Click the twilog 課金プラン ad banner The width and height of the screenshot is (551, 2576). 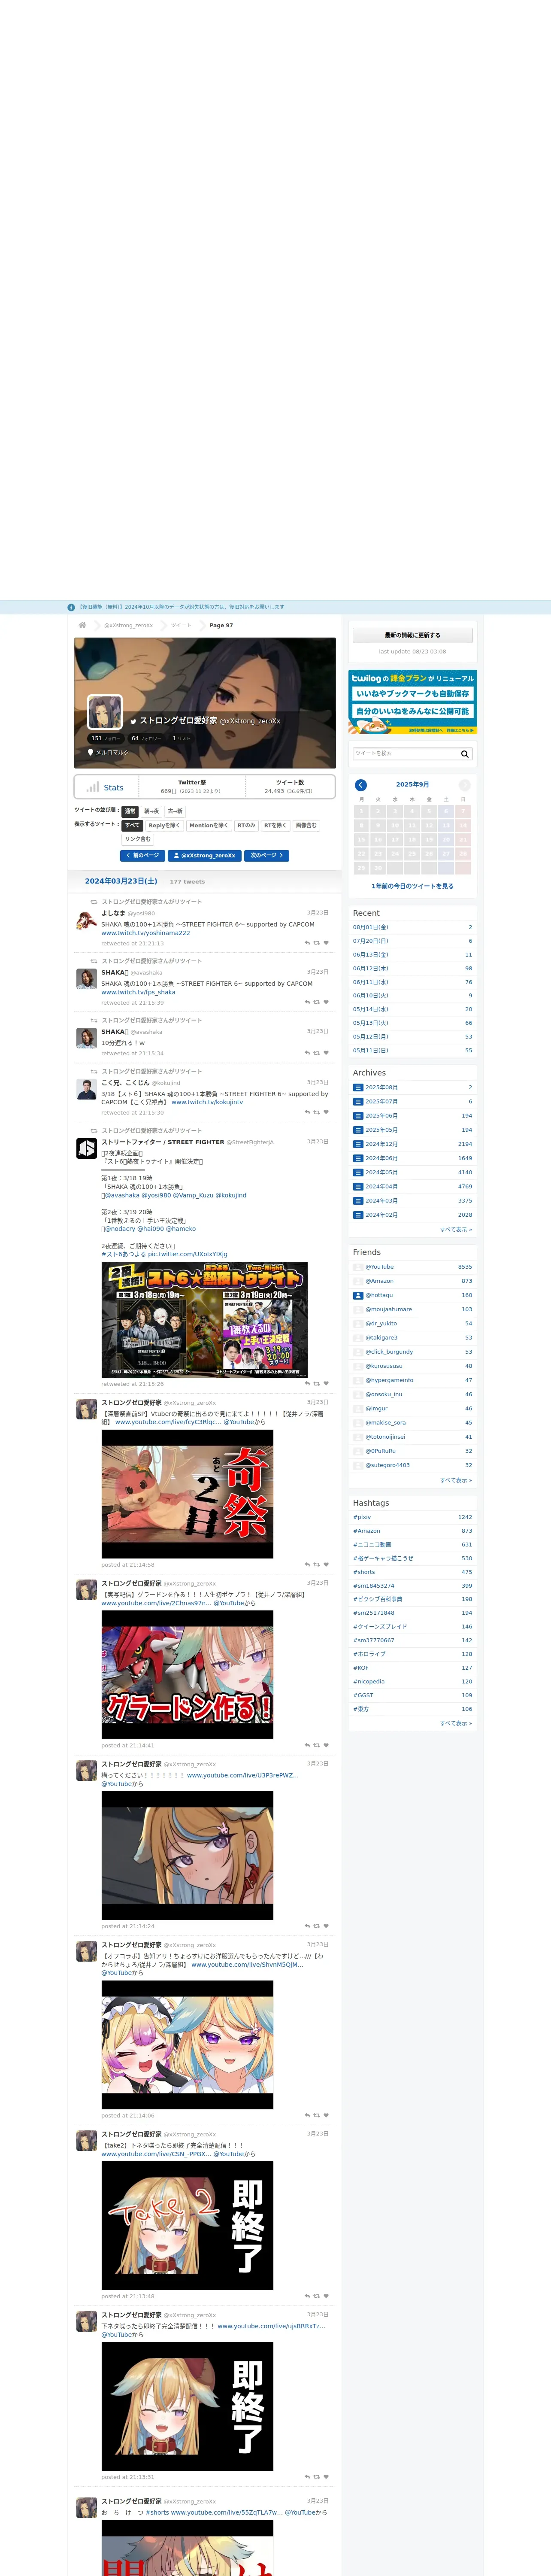[412, 702]
